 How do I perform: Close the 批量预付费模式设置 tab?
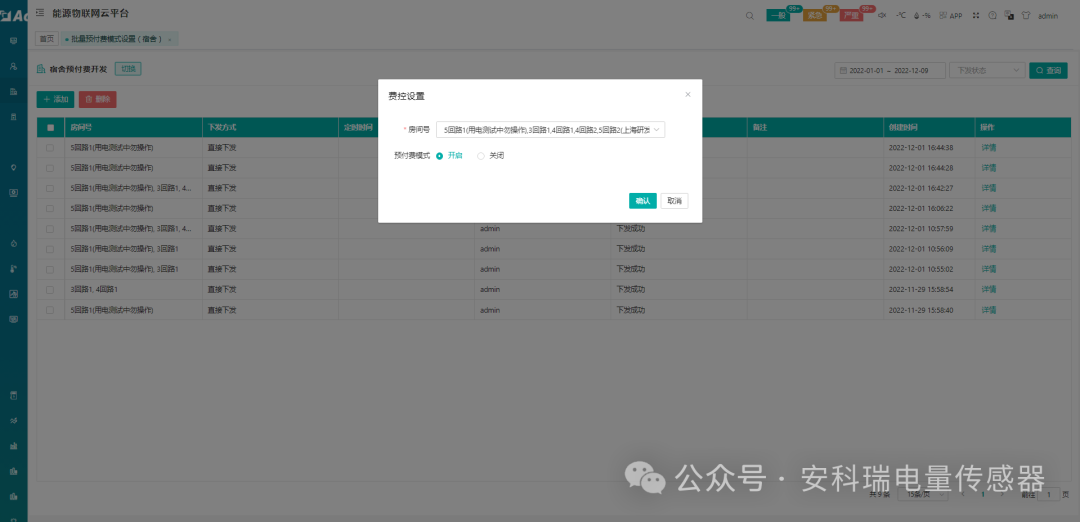(169, 39)
